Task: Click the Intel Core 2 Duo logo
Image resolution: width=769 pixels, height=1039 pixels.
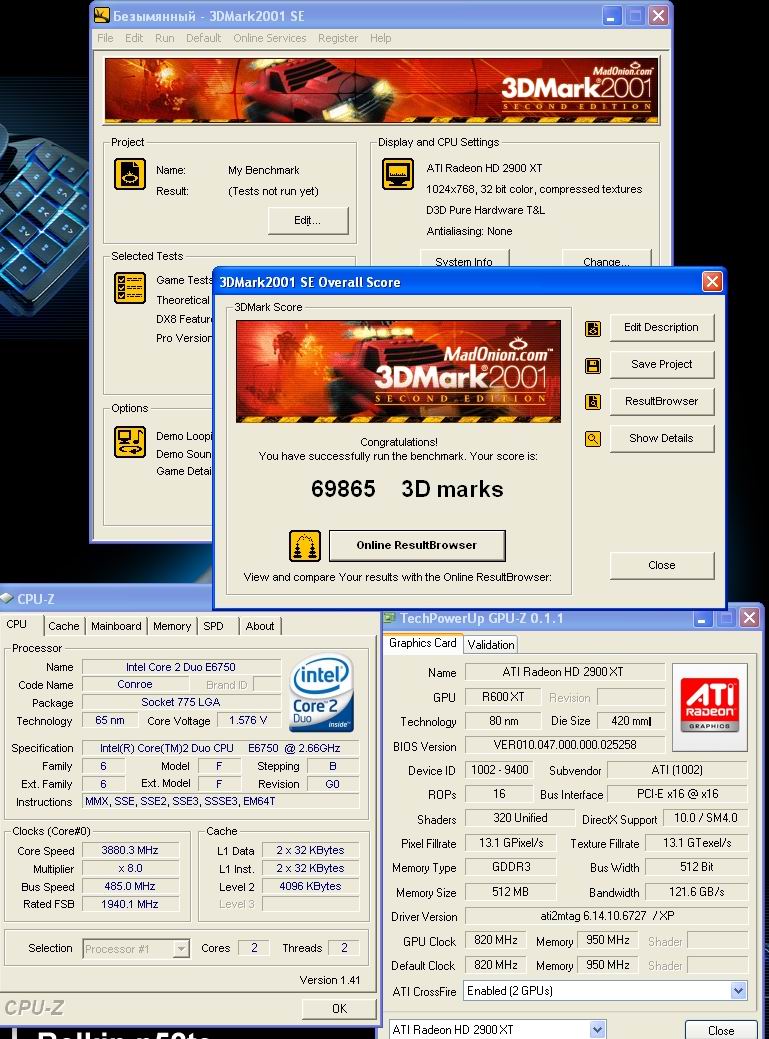Action: [321, 692]
